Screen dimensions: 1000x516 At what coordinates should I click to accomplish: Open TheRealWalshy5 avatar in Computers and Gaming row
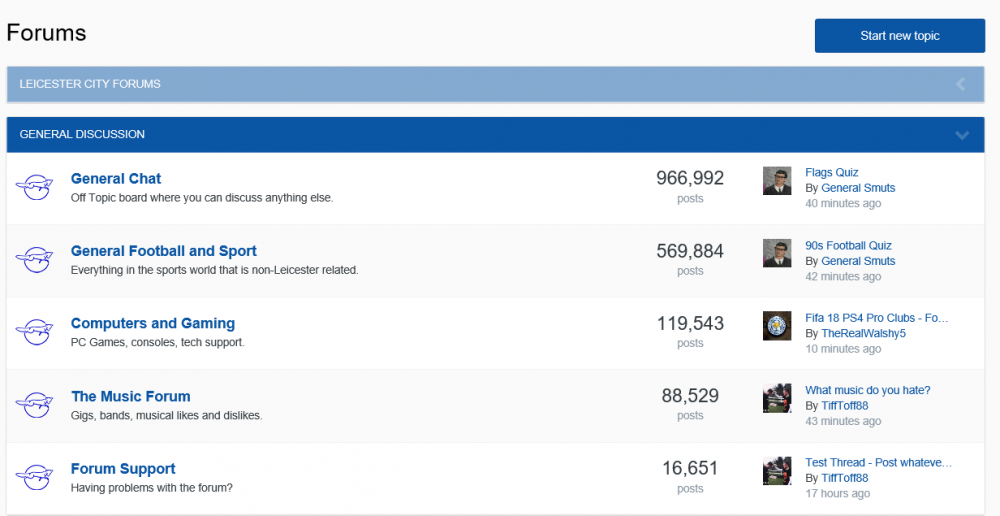pos(777,325)
